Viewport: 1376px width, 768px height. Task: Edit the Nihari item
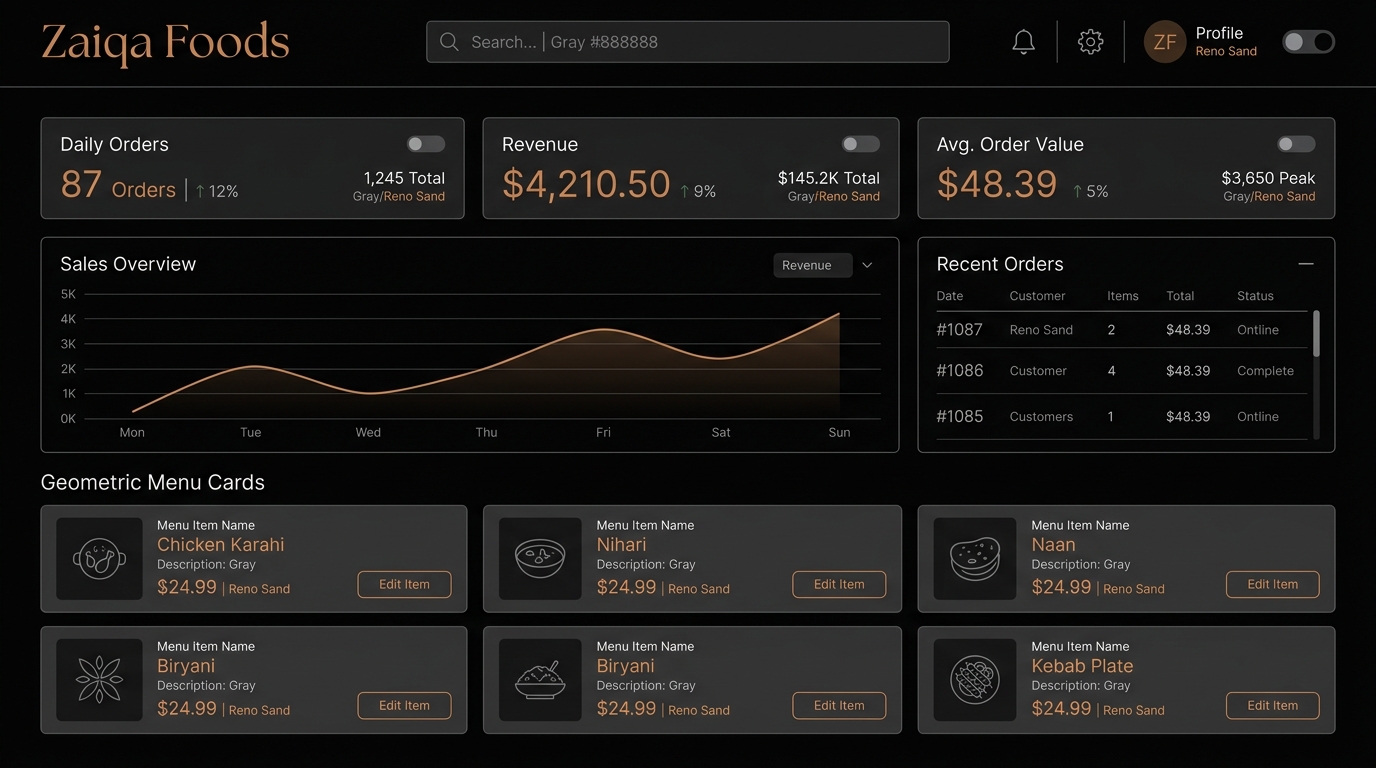point(839,584)
